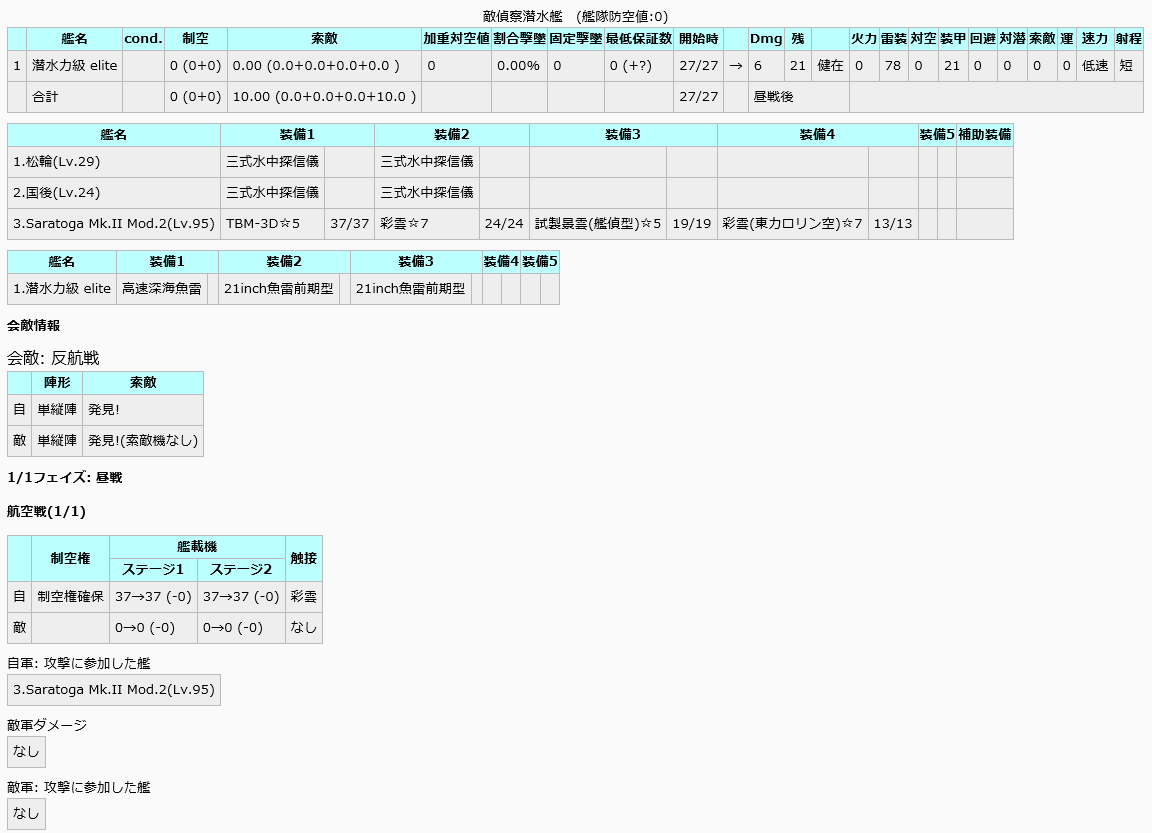The height and width of the screenshot is (833, 1152).
Task: Click the cond. column header
Action: [143, 39]
